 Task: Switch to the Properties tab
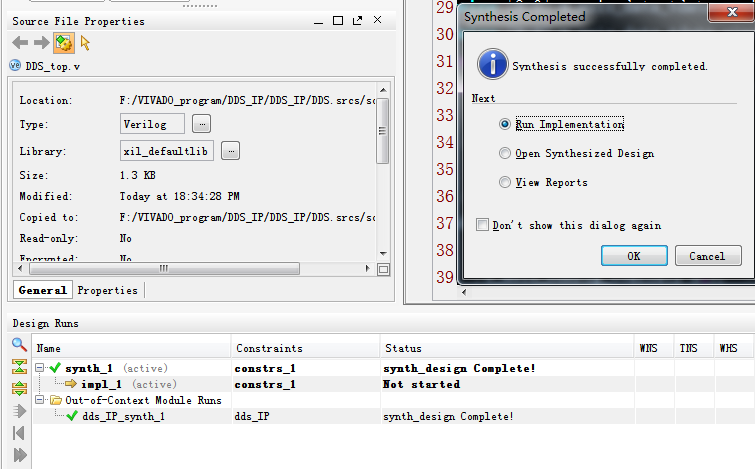pyautogui.click(x=107, y=290)
